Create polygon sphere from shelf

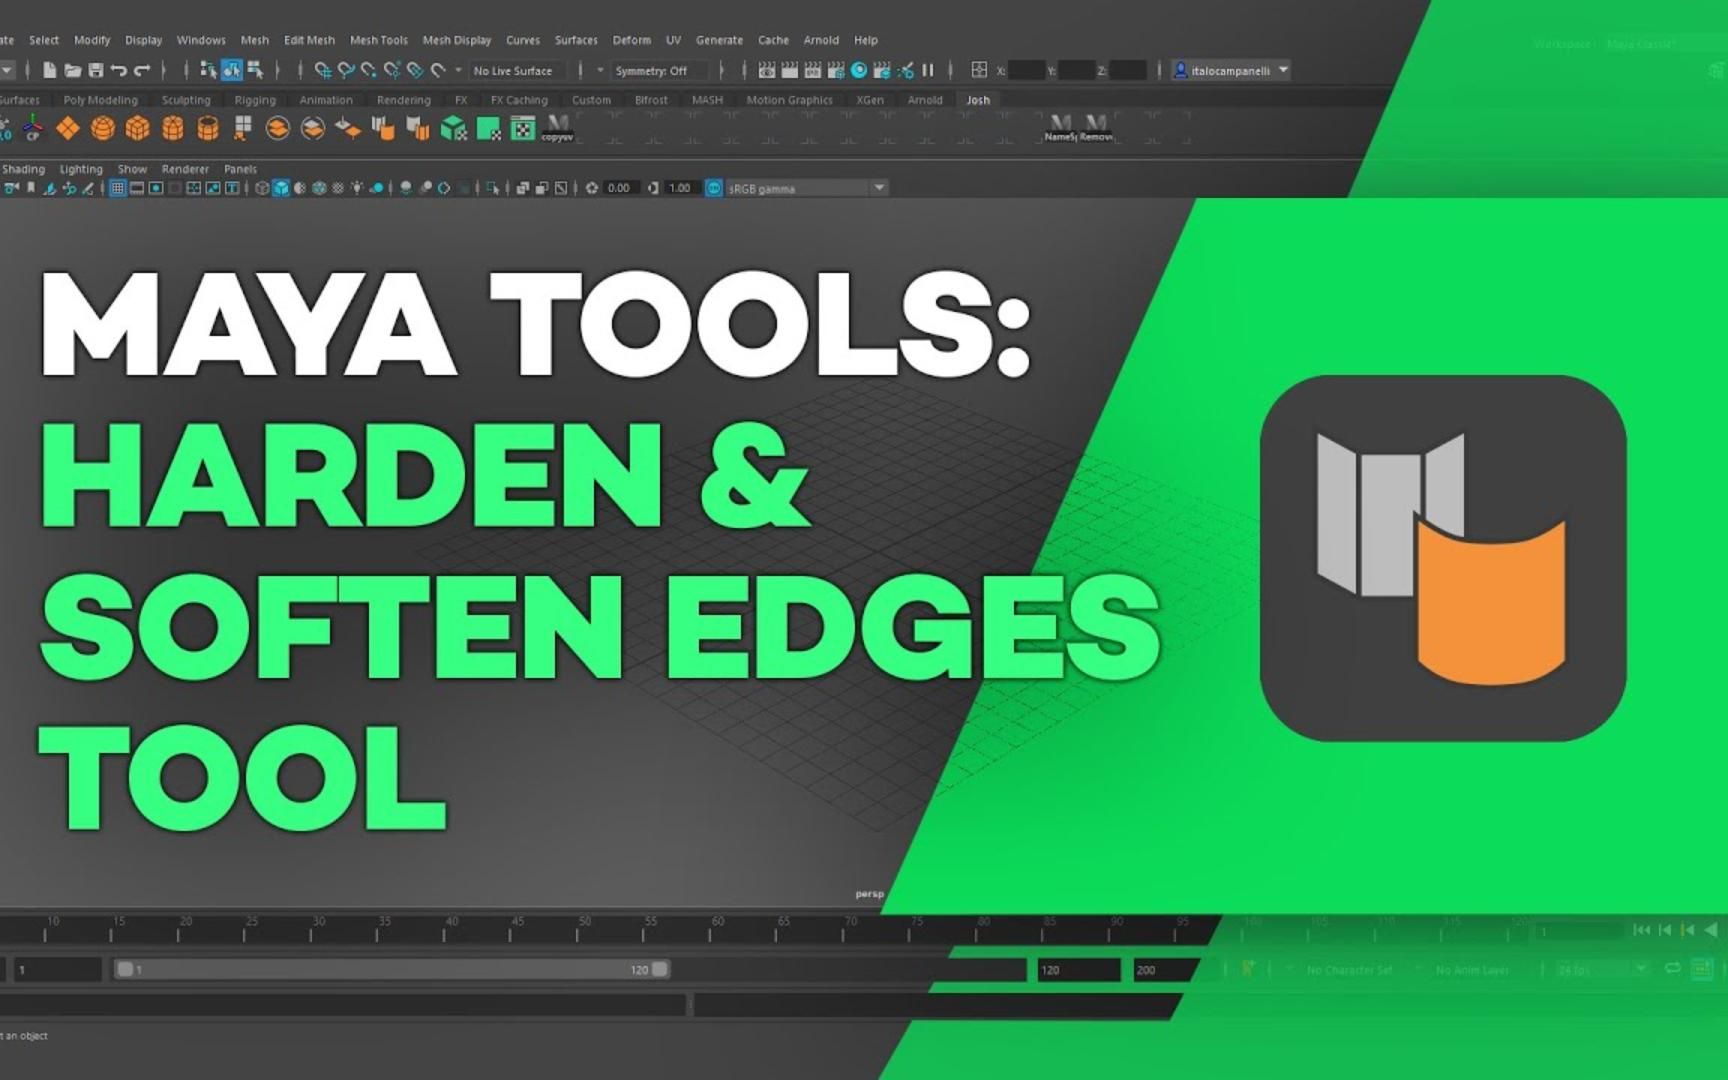coord(102,128)
